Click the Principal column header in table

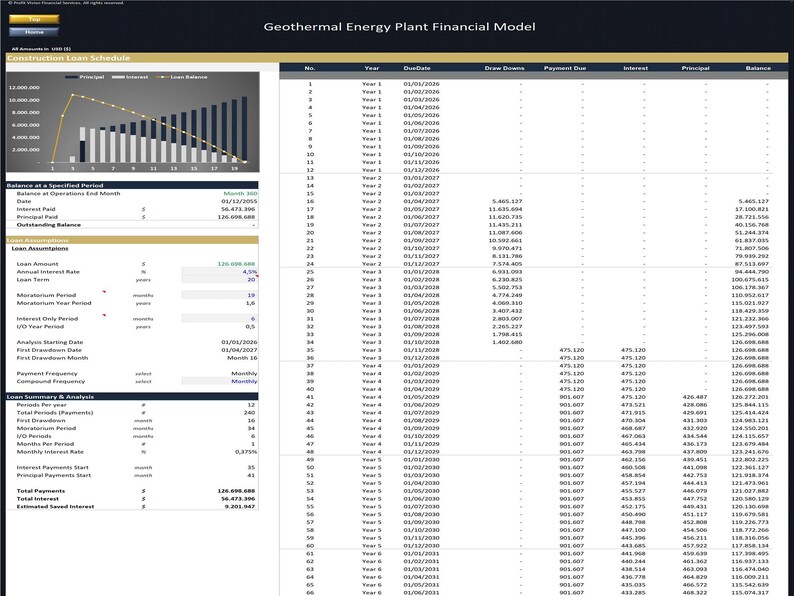[695, 68]
